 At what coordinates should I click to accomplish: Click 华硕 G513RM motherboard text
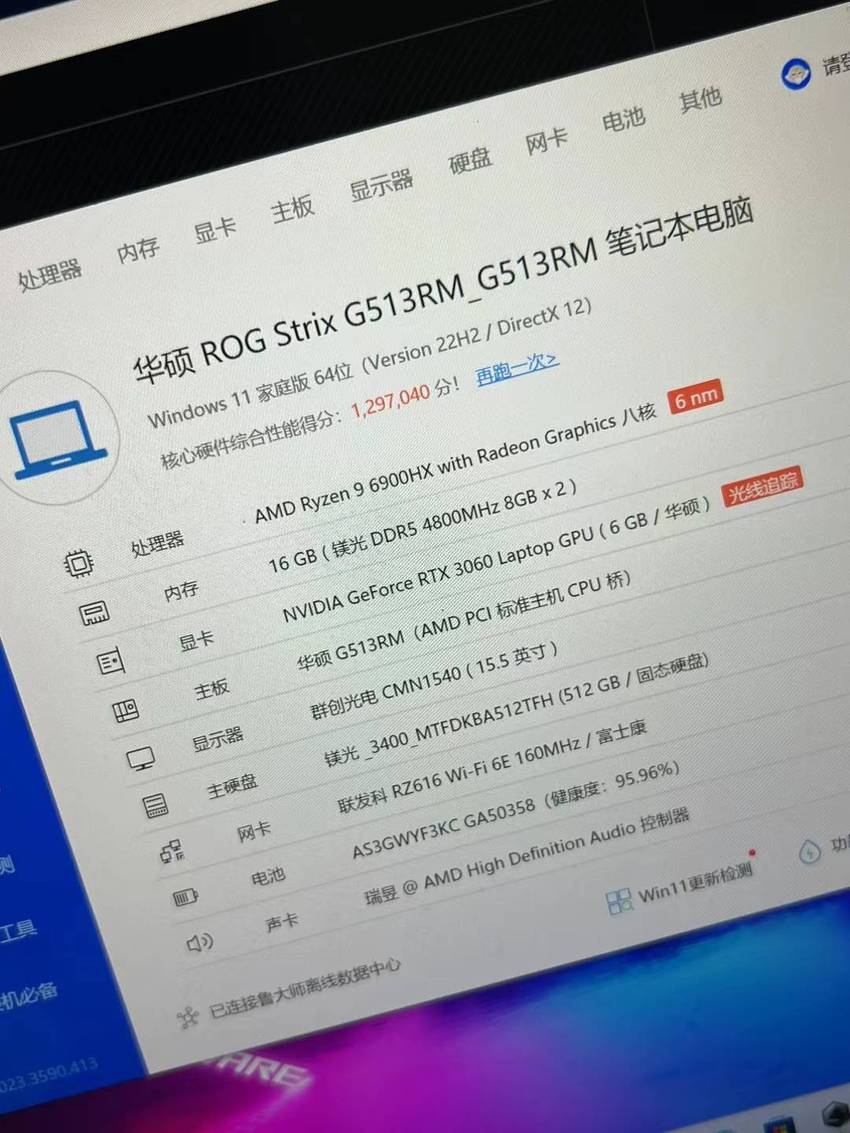[x=463, y=622]
